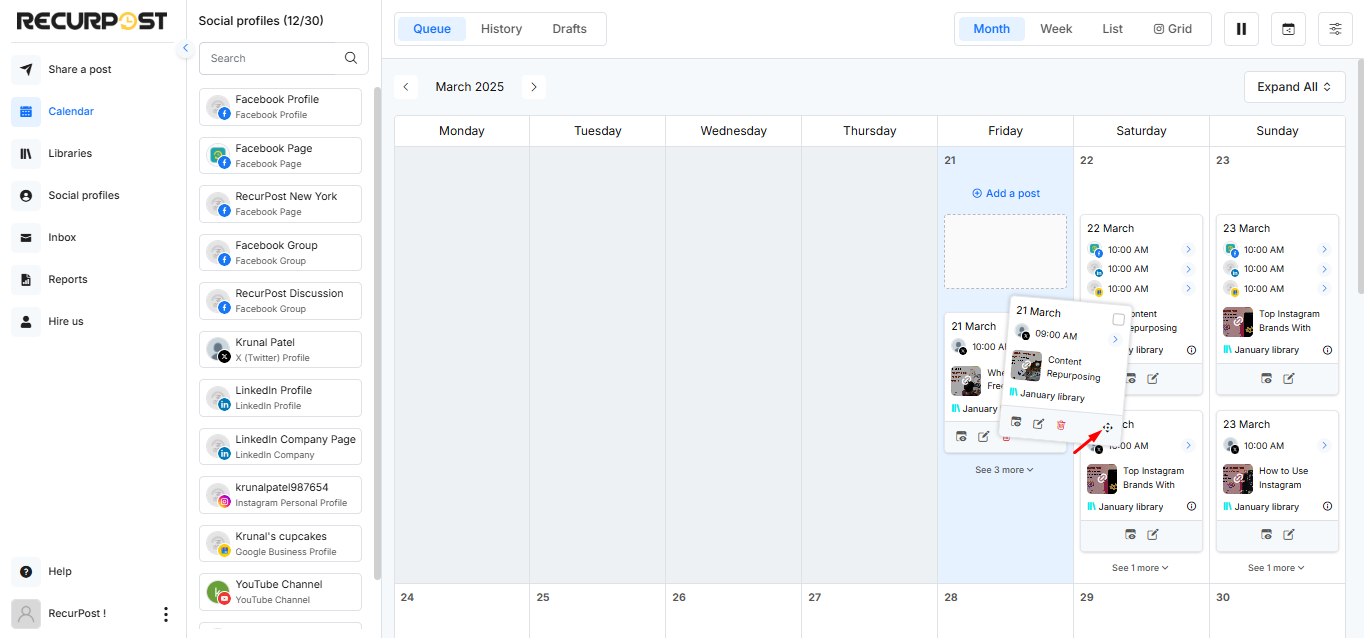Open the How to Use Instagram post thumbnail
The image size is (1364, 638).
point(1238,478)
